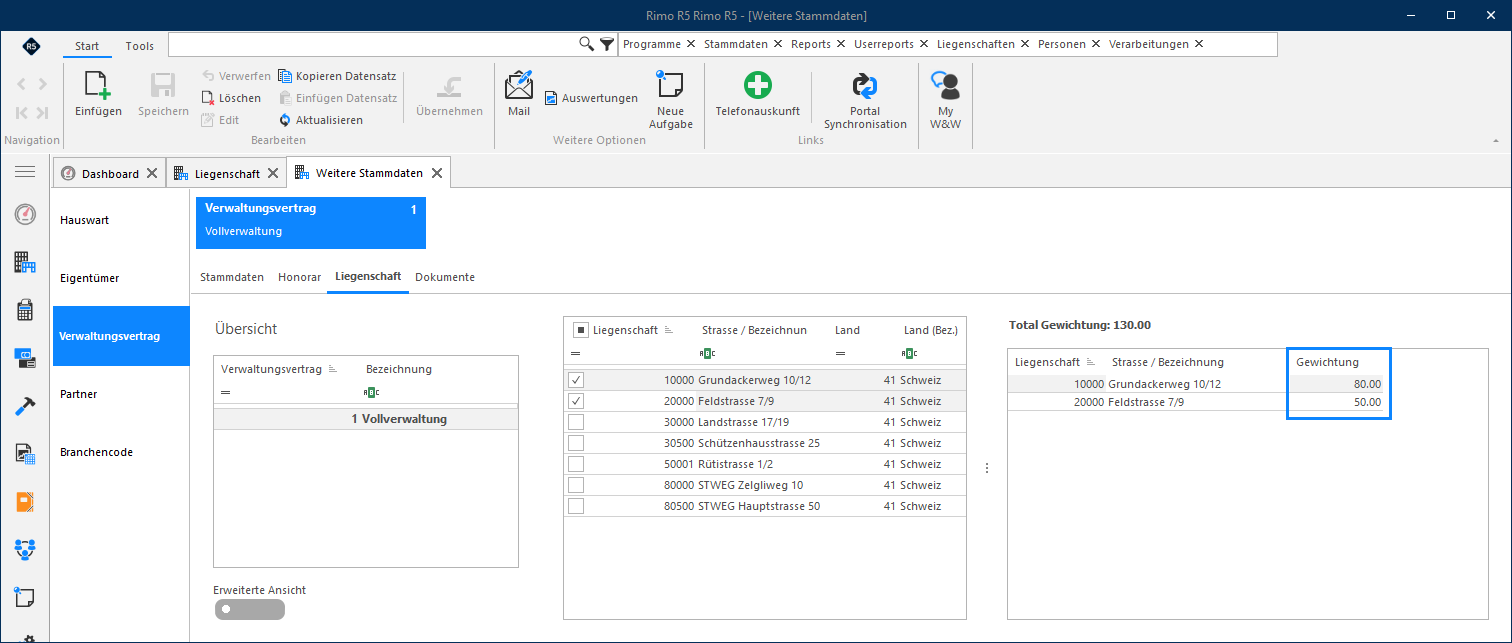This screenshot has width=1512, height=643.
Task: Click the R5 application logo
Action: point(32,46)
